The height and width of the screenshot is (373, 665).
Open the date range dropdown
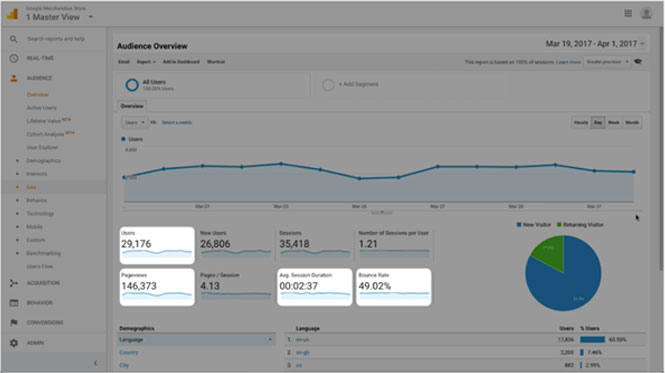pyautogui.click(x=595, y=44)
